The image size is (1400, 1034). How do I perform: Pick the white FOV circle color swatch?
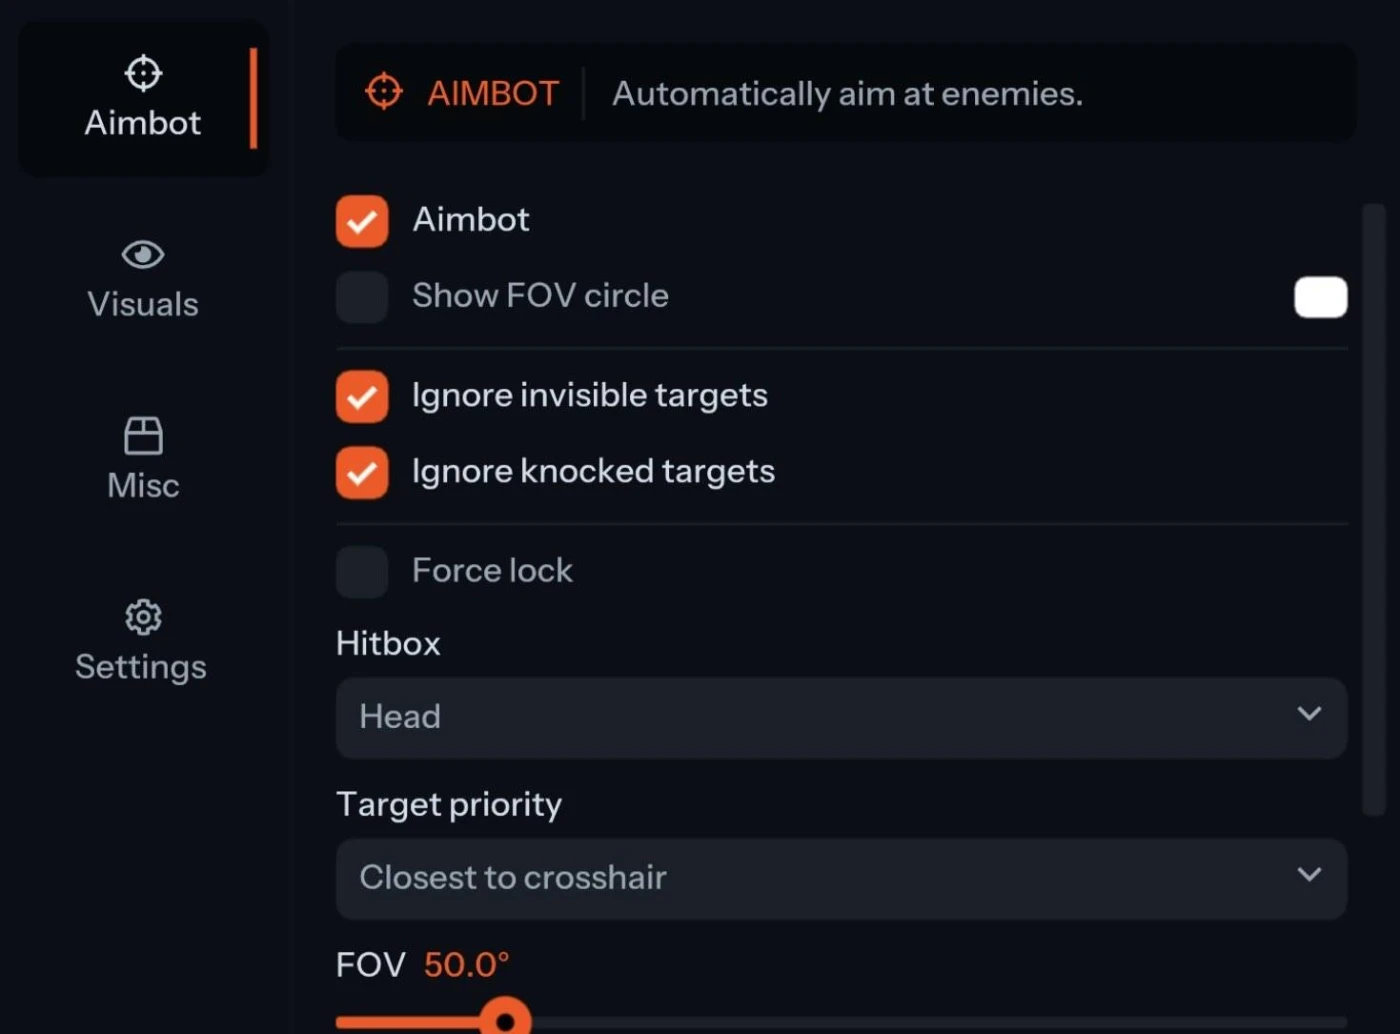pyautogui.click(x=1320, y=297)
